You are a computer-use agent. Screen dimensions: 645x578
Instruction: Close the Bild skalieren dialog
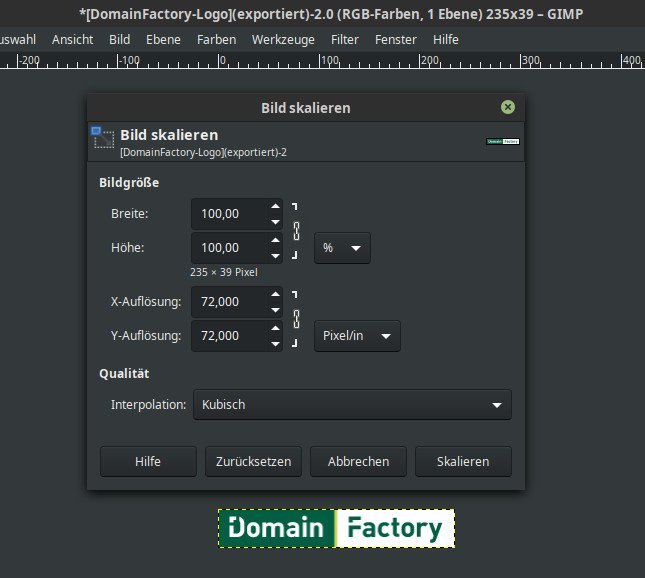508,107
